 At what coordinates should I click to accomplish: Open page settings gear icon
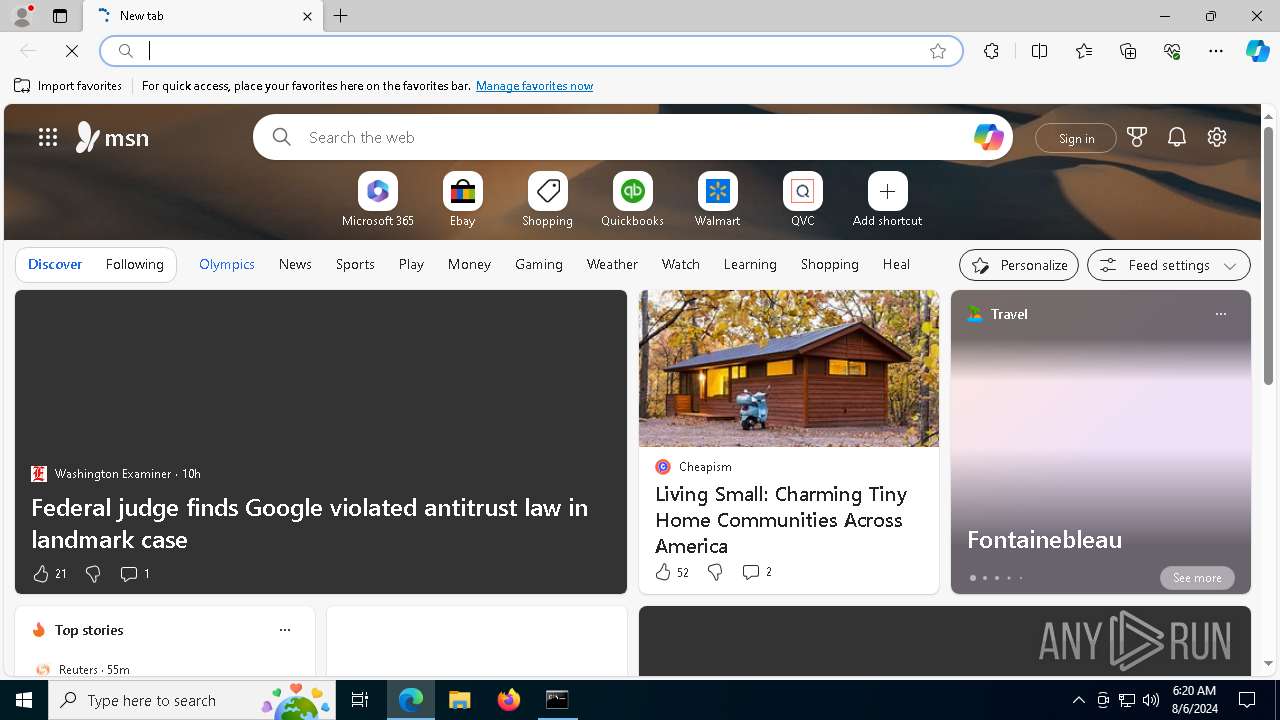tap(1217, 137)
